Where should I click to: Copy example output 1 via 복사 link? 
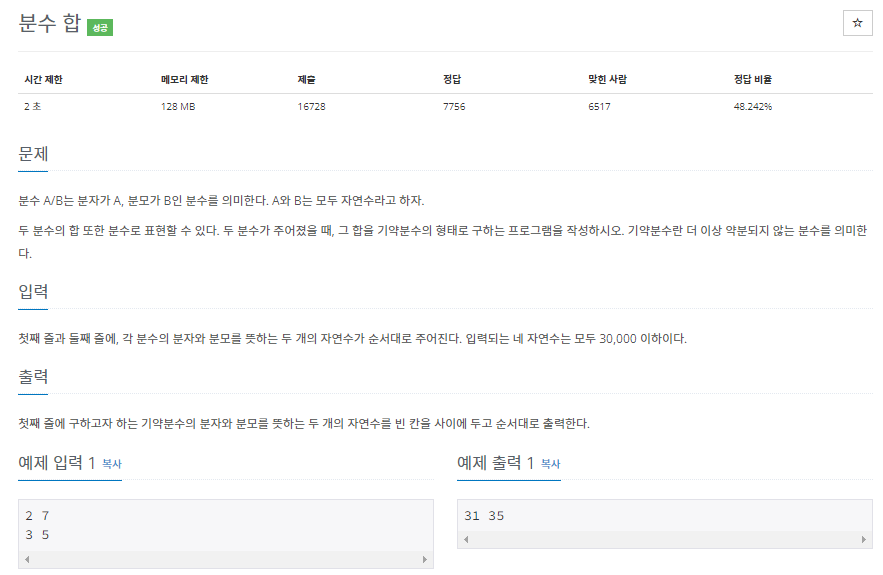pos(550,464)
